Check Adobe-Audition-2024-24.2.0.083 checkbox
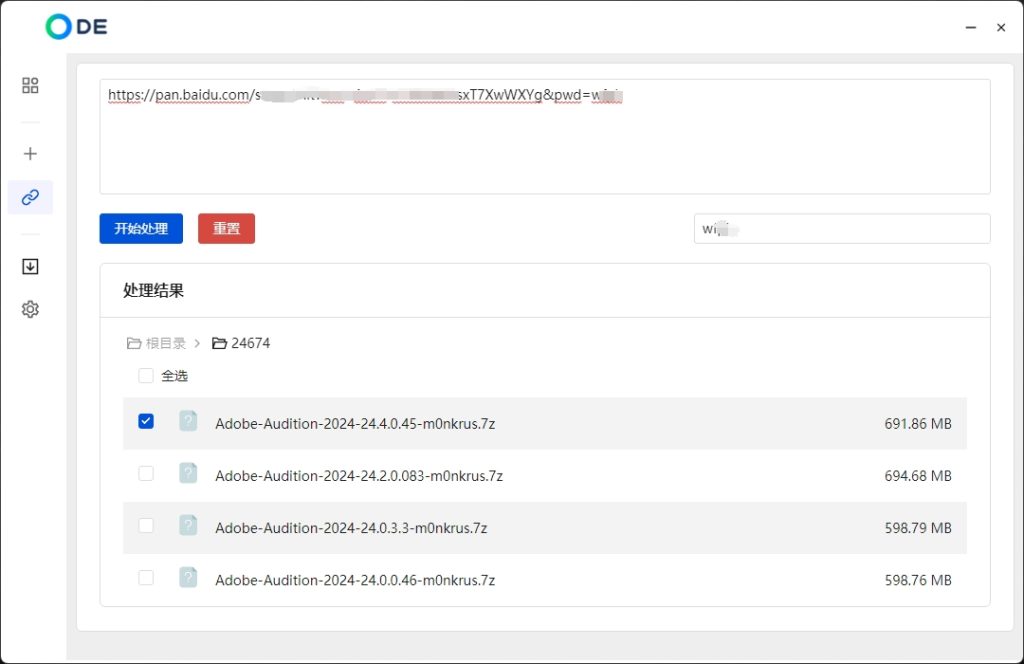1024x664 pixels. pyautogui.click(x=146, y=473)
